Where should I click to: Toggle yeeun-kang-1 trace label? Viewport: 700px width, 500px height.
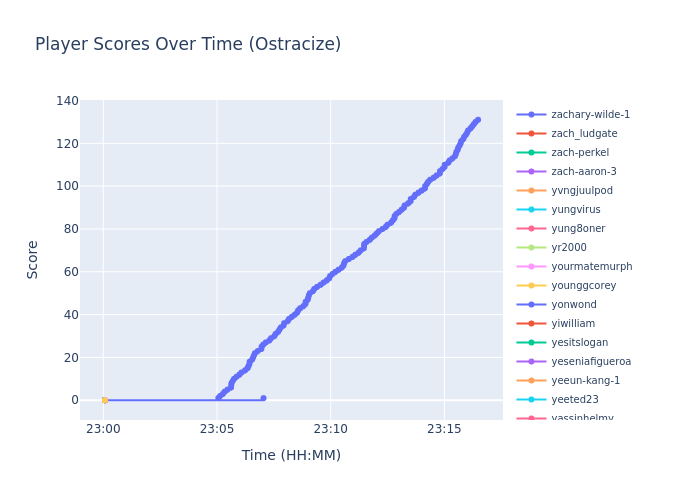point(585,381)
